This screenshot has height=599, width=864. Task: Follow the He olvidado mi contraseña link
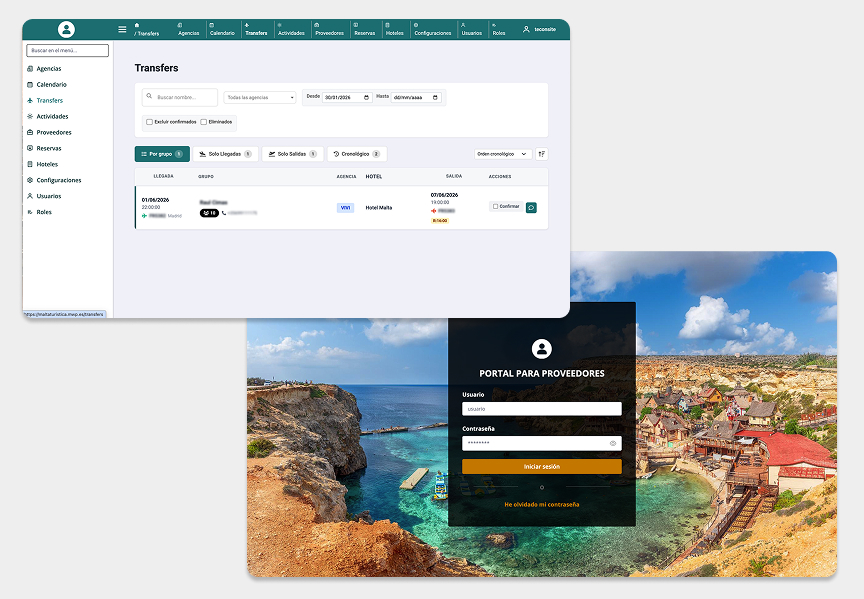tap(541, 504)
